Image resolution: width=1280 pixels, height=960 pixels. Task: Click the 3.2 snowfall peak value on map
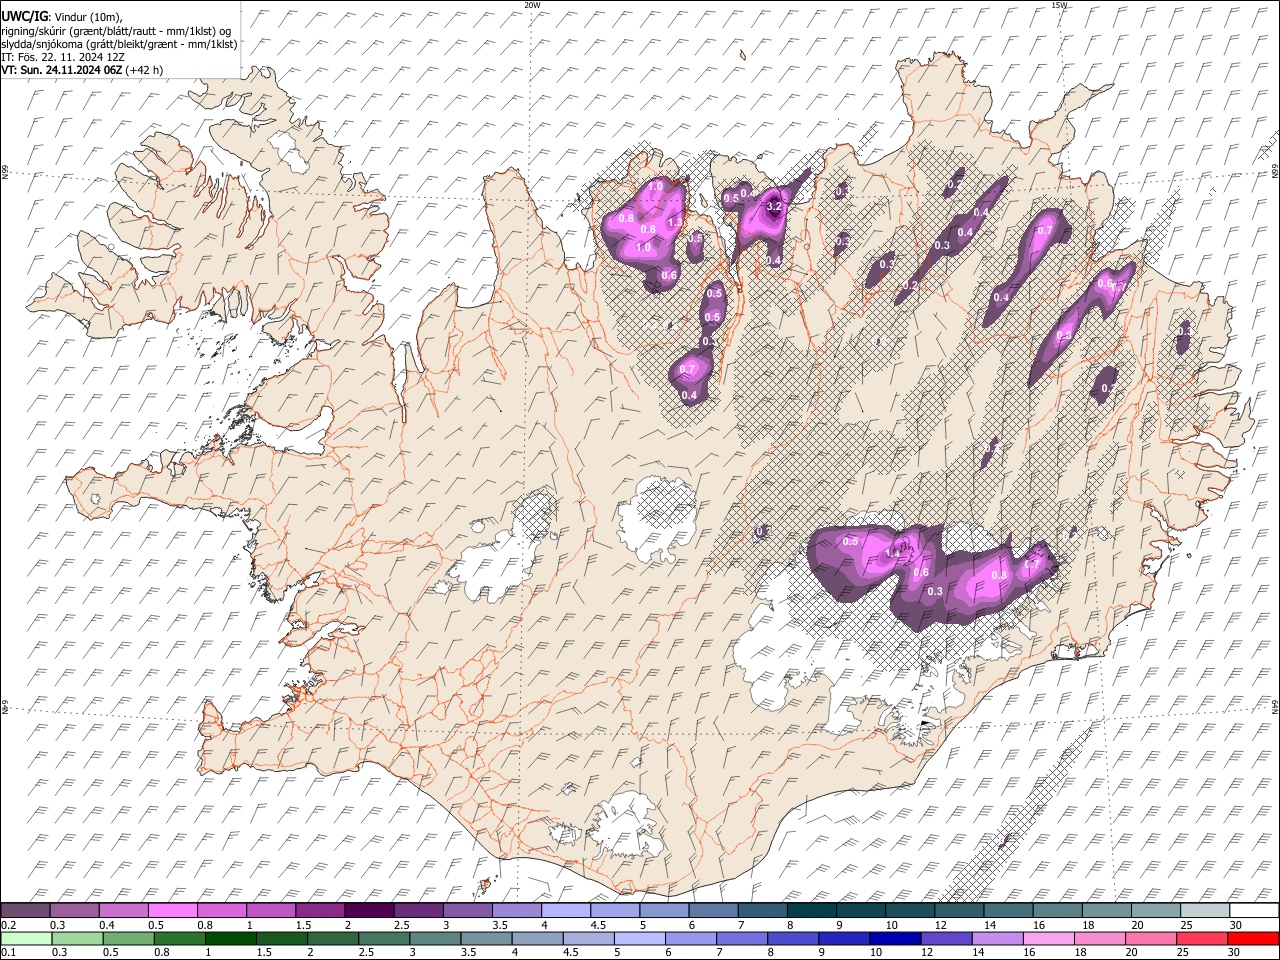click(x=773, y=207)
